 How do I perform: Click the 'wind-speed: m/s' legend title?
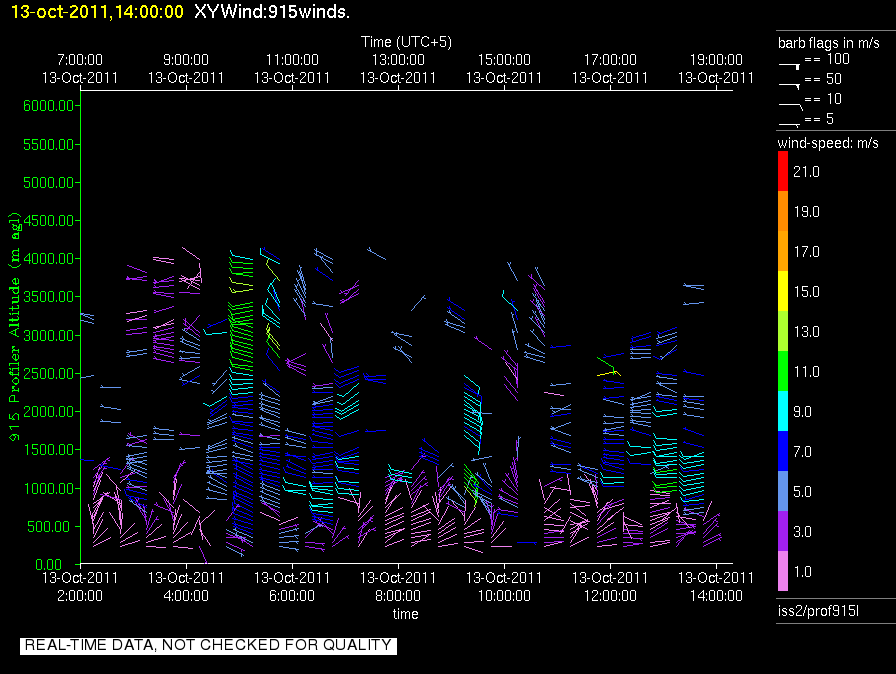(828, 143)
